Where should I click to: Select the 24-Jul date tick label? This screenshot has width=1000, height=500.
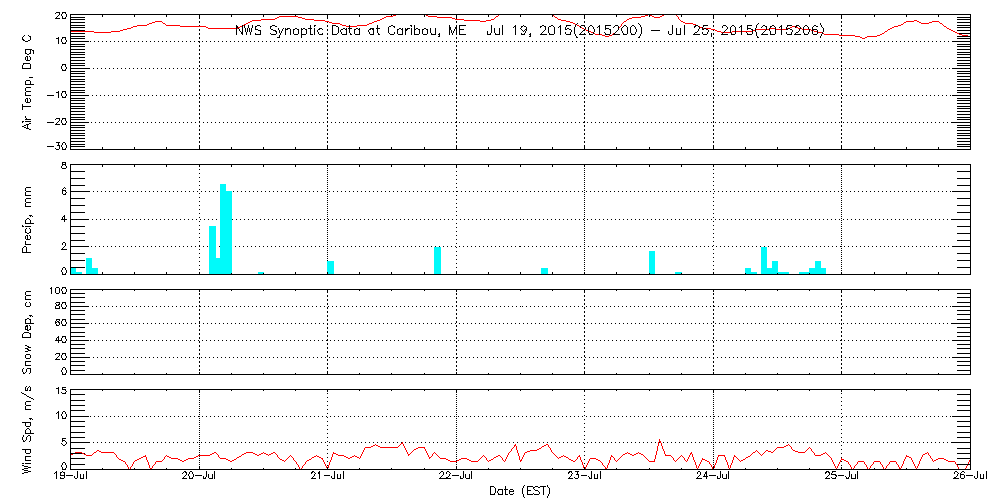click(x=713, y=478)
